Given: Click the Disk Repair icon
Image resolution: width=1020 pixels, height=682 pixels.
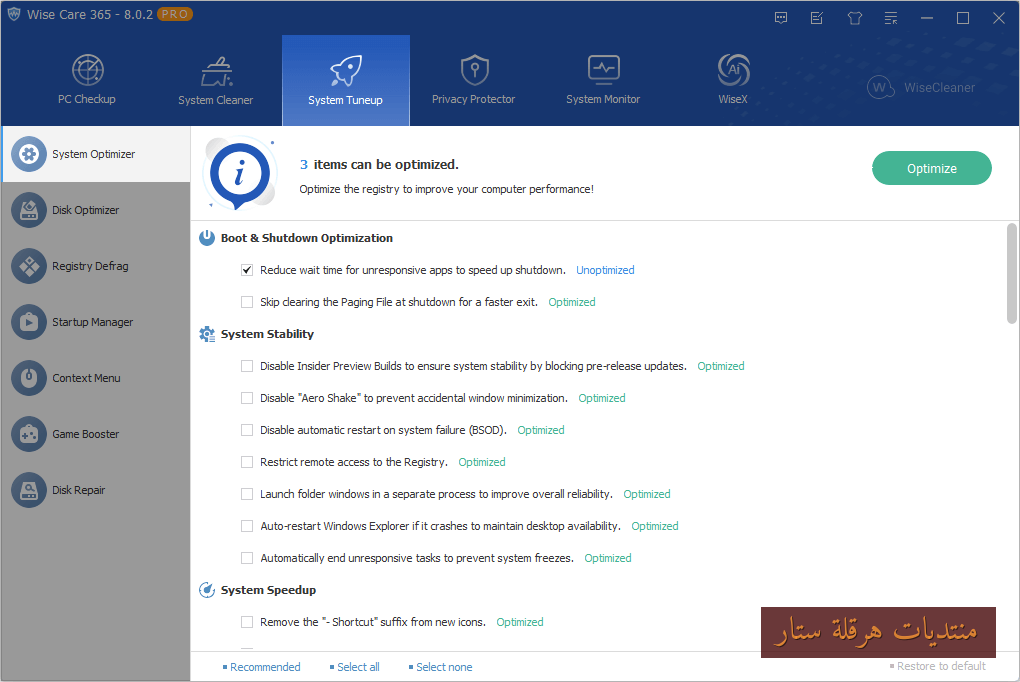Looking at the screenshot, I should pyautogui.click(x=29, y=490).
